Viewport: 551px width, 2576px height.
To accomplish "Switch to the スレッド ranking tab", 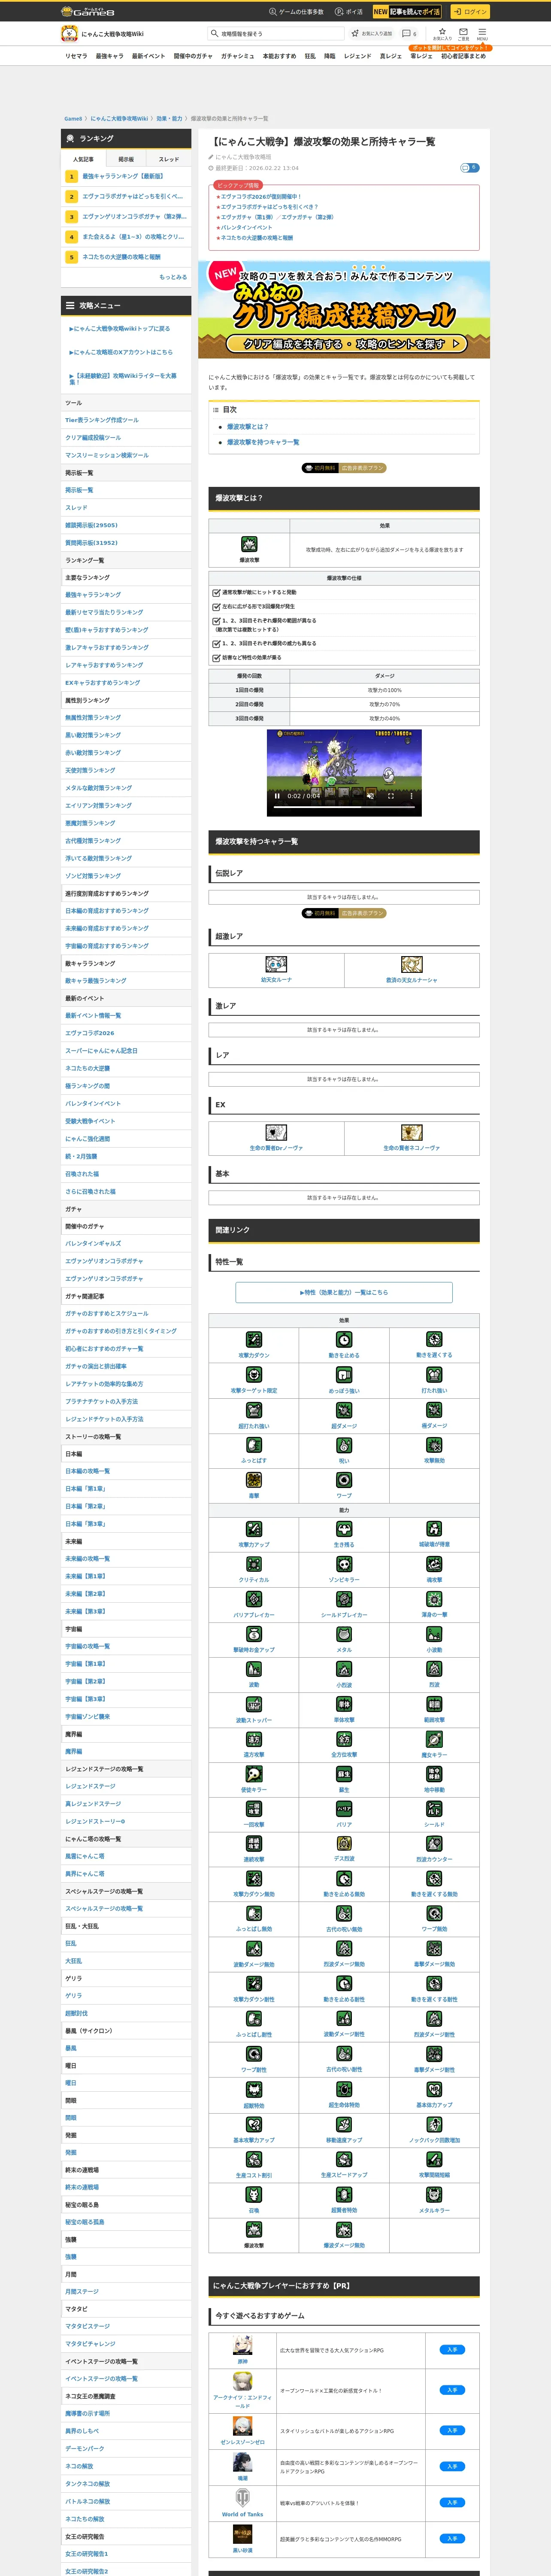I will click(x=169, y=159).
